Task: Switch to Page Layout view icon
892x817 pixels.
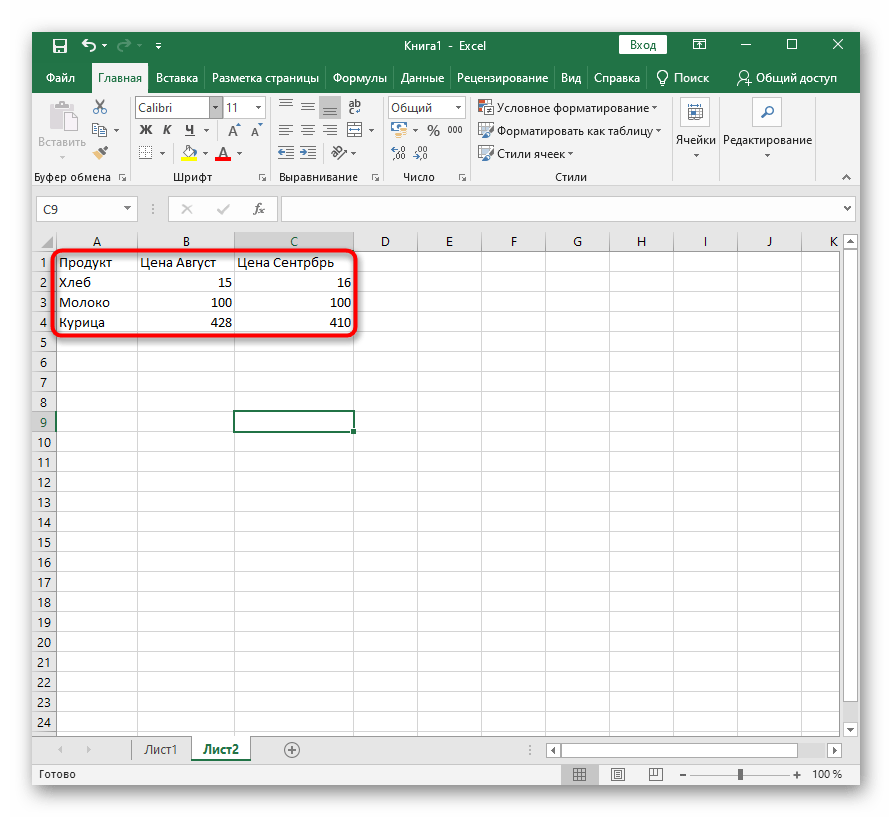Action: pyautogui.click(x=618, y=774)
